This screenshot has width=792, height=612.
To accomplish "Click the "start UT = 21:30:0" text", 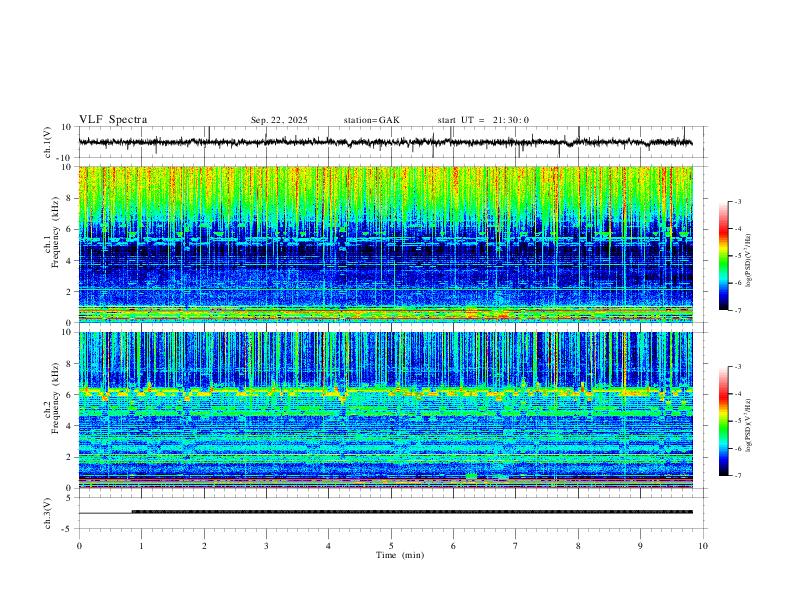I will [483, 120].
